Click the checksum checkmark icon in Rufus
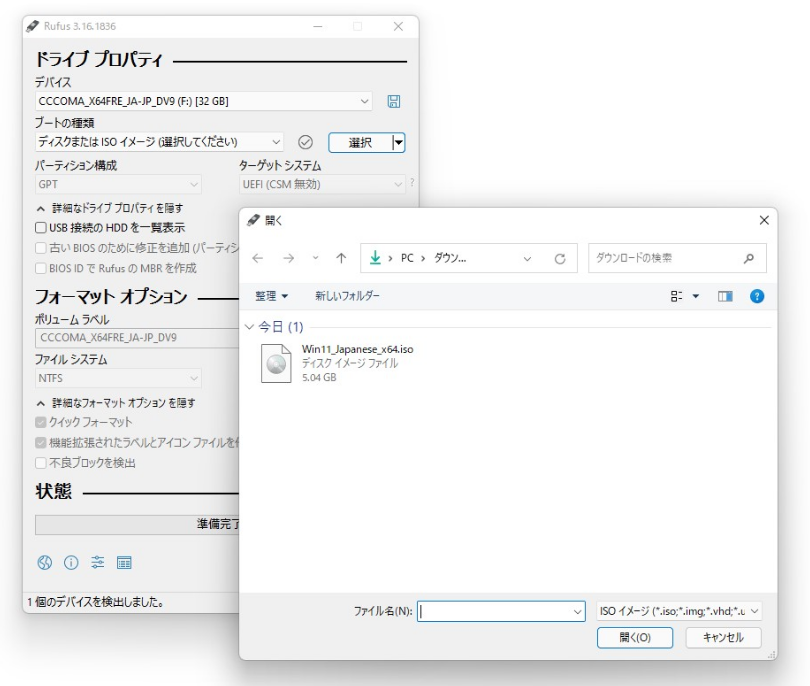The image size is (810, 686). (x=305, y=142)
